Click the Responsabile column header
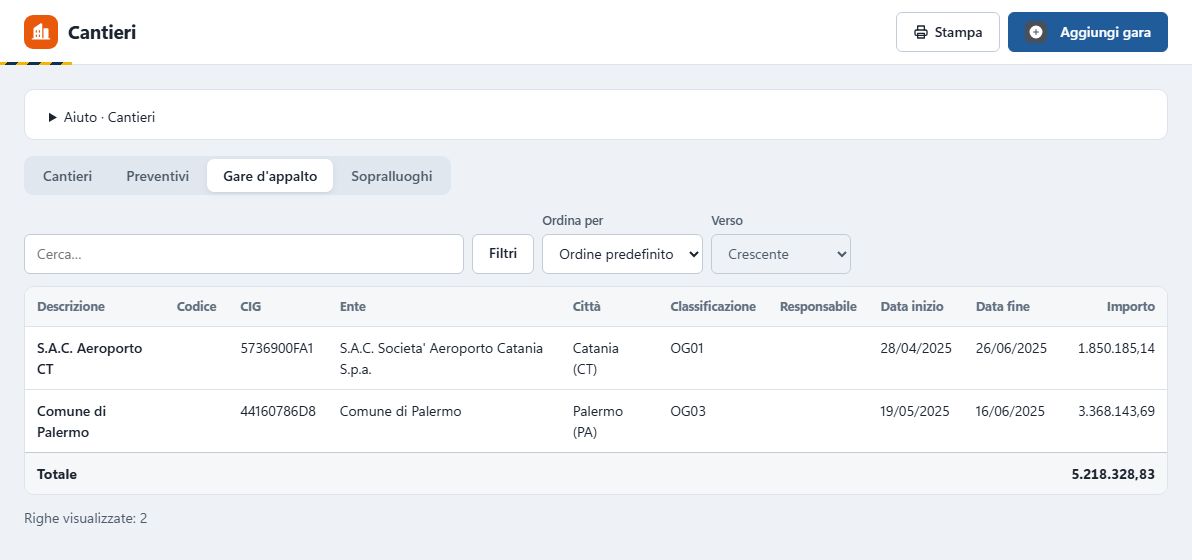 click(x=818, y=307)
